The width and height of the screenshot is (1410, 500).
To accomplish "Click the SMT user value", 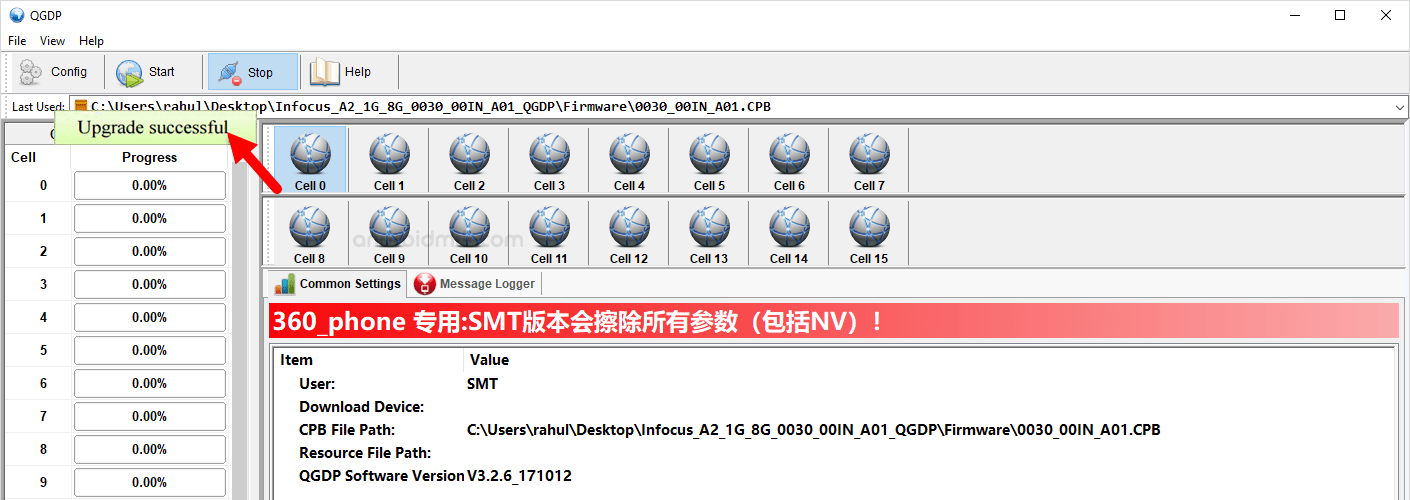I will [482, 383].
